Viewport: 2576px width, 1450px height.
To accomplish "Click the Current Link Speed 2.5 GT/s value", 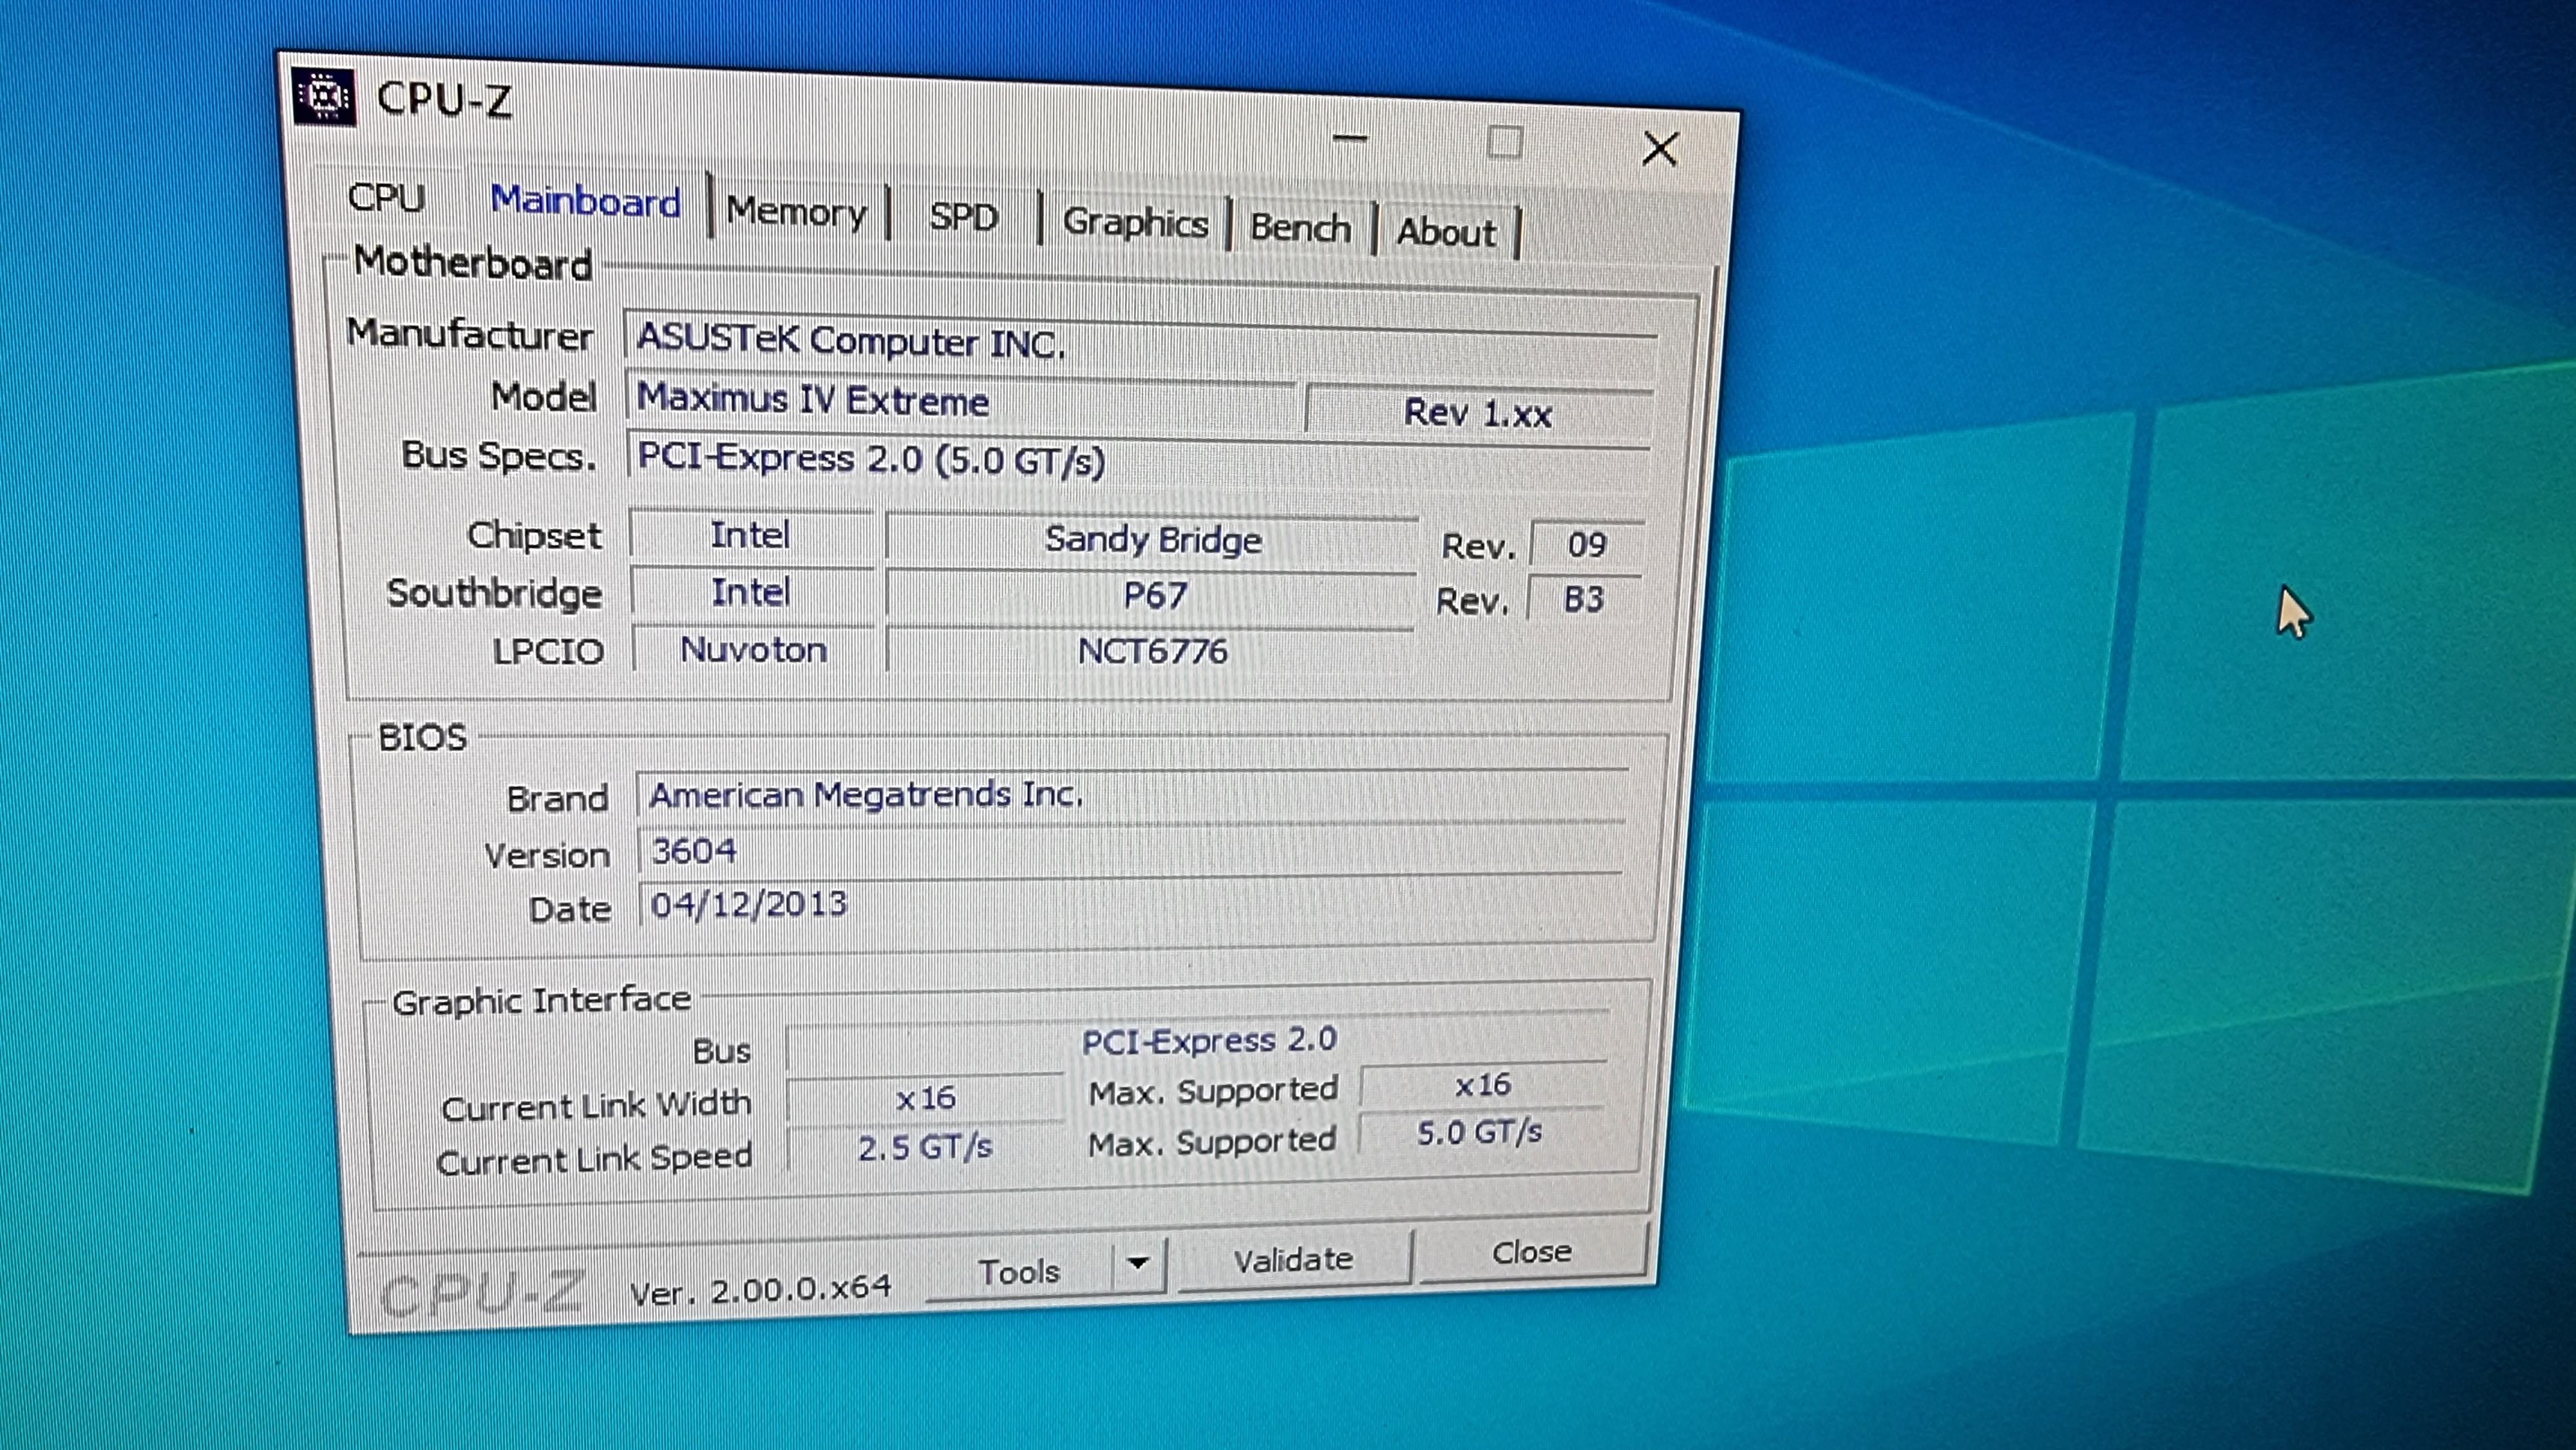I will pyautogui.click(x=926, y=1147).
